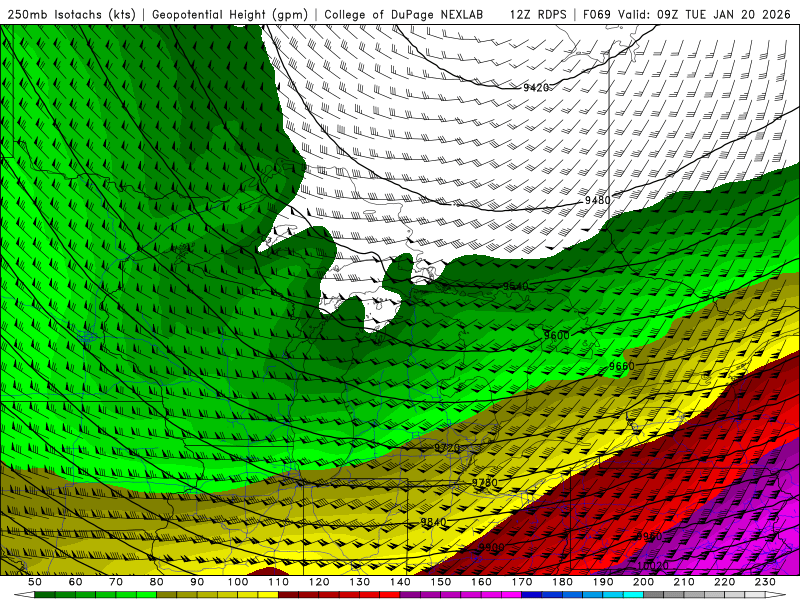Click the 180 value on the color scale
800x600 pixels.
[562, 582]
